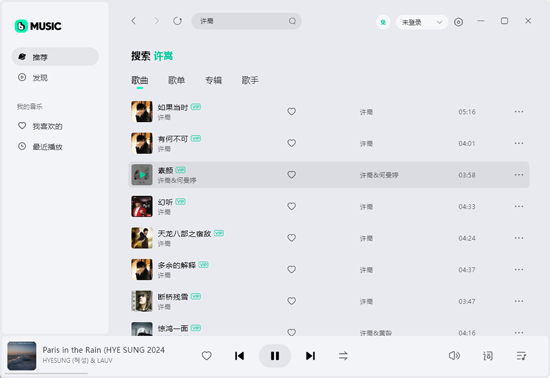Show lyrics with the 词 icon
Screen dimensions: 550x378
click(488, 356)
